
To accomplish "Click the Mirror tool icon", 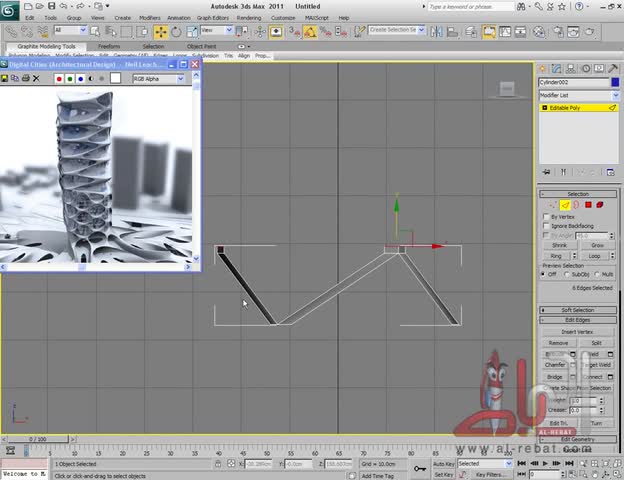I will point(436,32).
